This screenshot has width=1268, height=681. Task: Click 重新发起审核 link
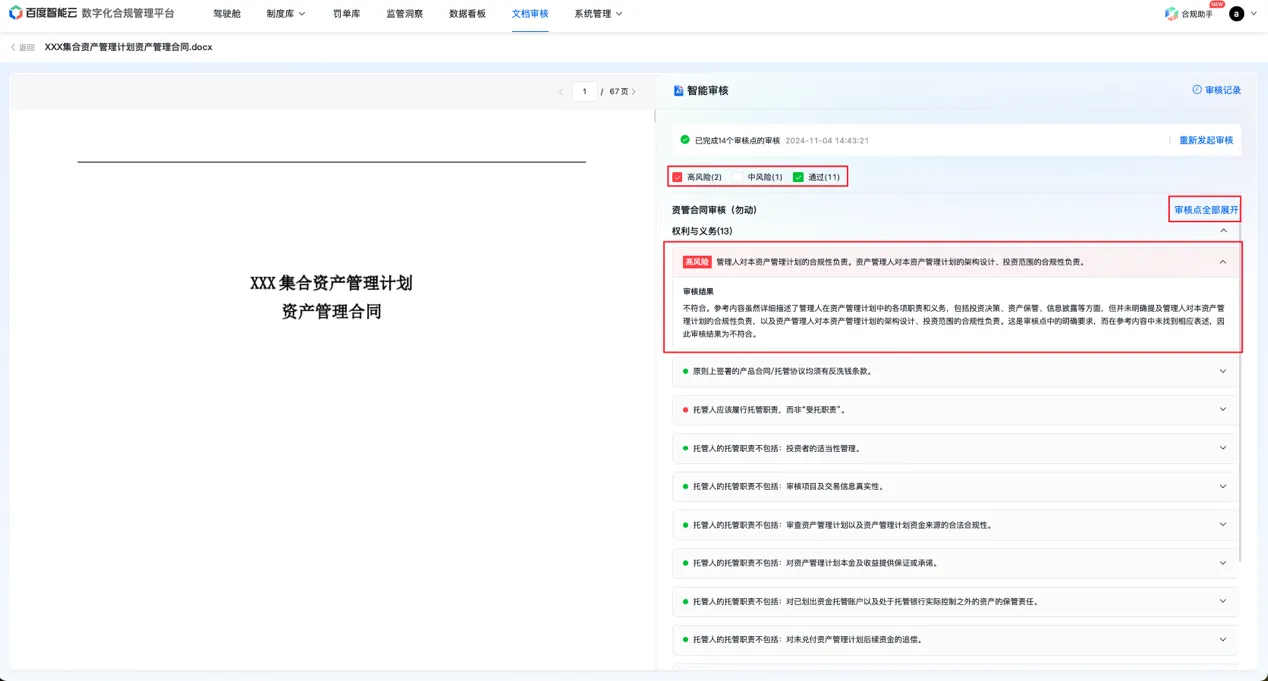(x=1206, y=140)
